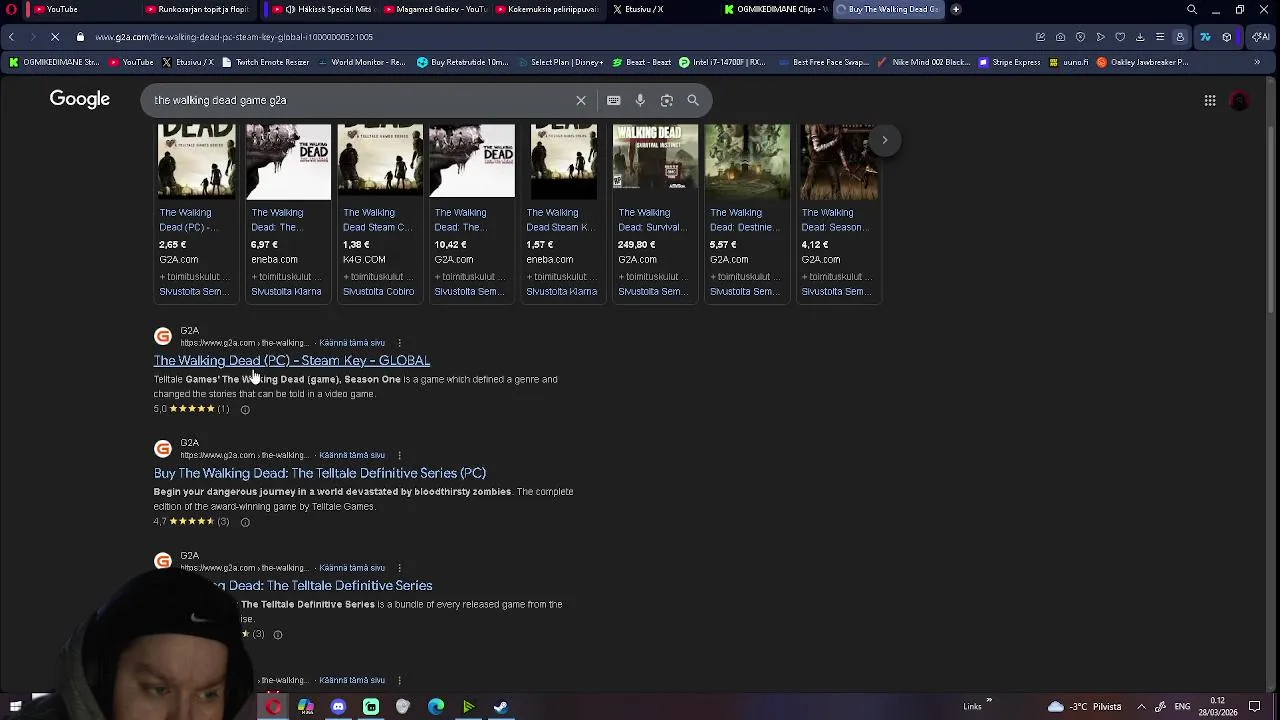Viewport: 1280px width, 720px height.
Task: Show next shopping results arrow
Action: click(885, 140)
